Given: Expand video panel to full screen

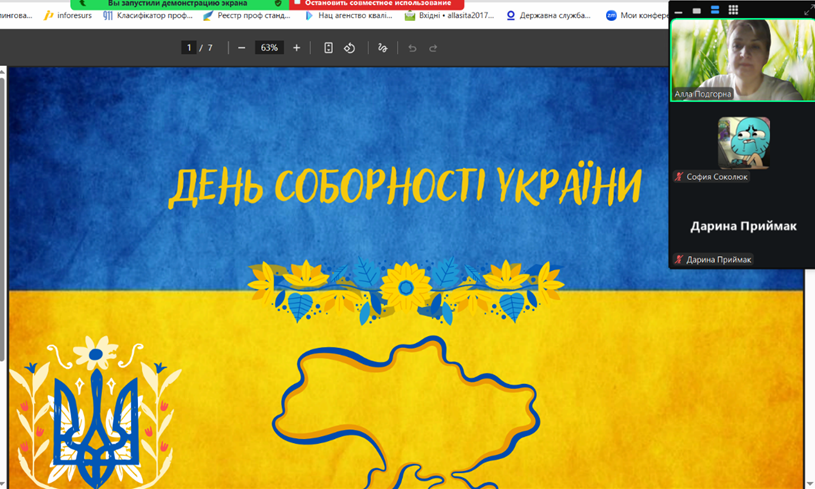Looking at the screenshot, I should pos(807,10).
